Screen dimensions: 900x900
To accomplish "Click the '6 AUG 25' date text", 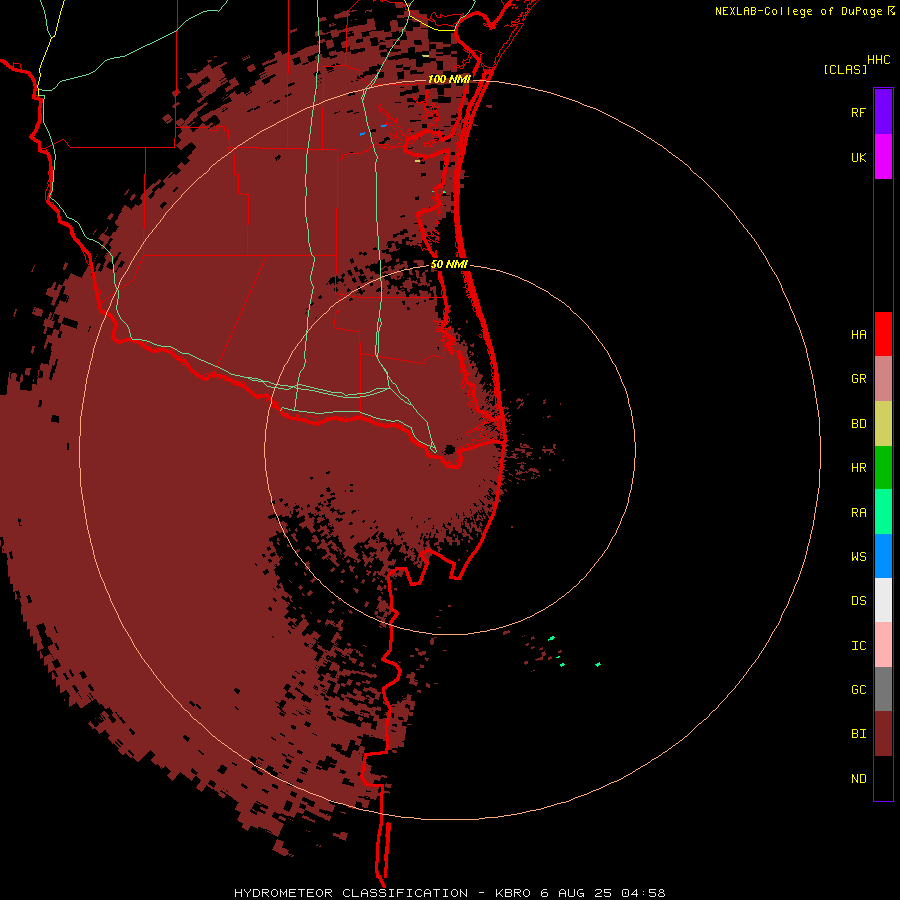I will (576, 893).
